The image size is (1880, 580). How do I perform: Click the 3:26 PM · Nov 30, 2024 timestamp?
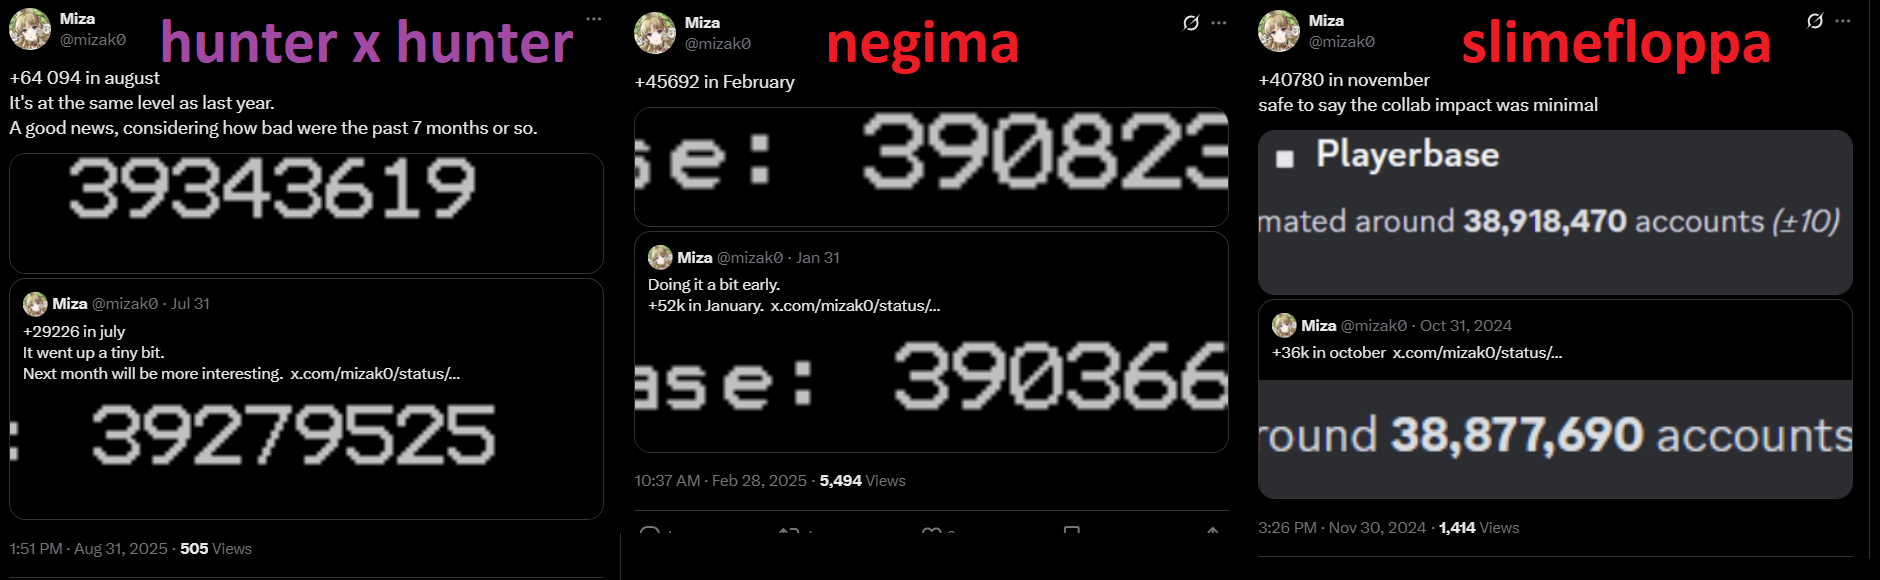point(1342,528)
